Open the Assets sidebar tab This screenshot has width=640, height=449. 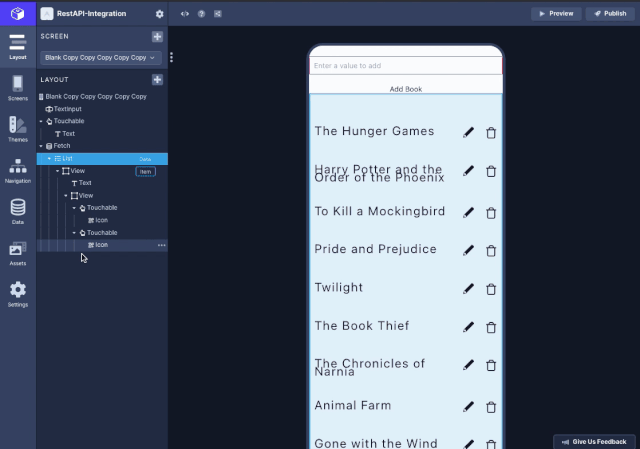point(18,253)
